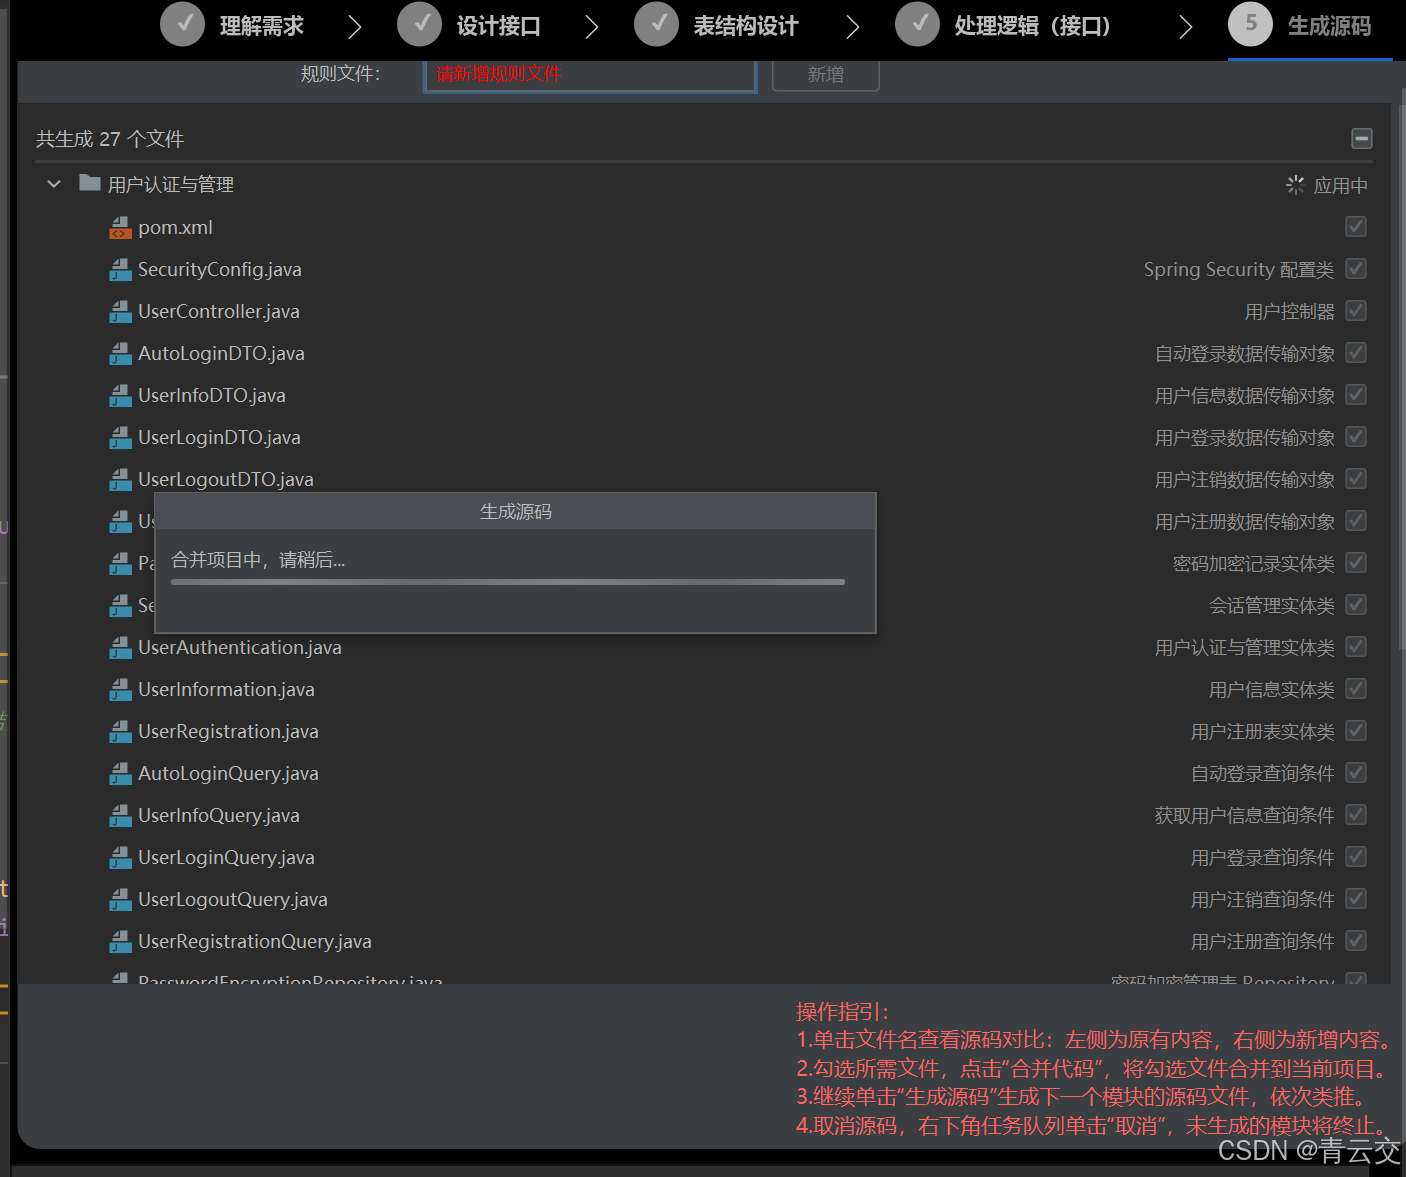Toggle checkbox for 会话管理实体类

click(1356, 605)
